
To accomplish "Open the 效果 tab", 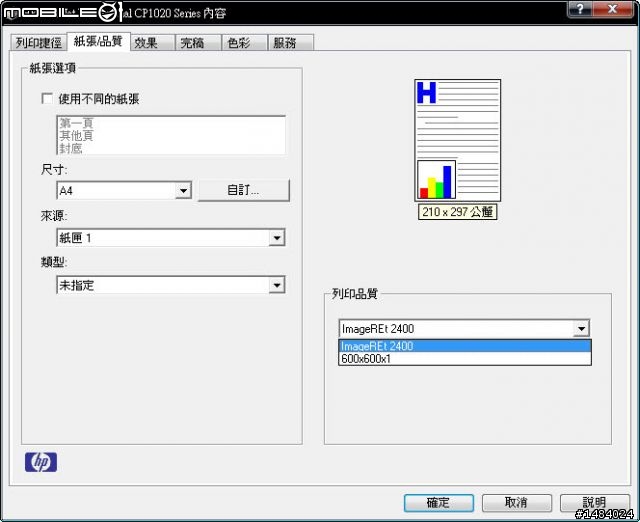I will (x=153, y=42).
